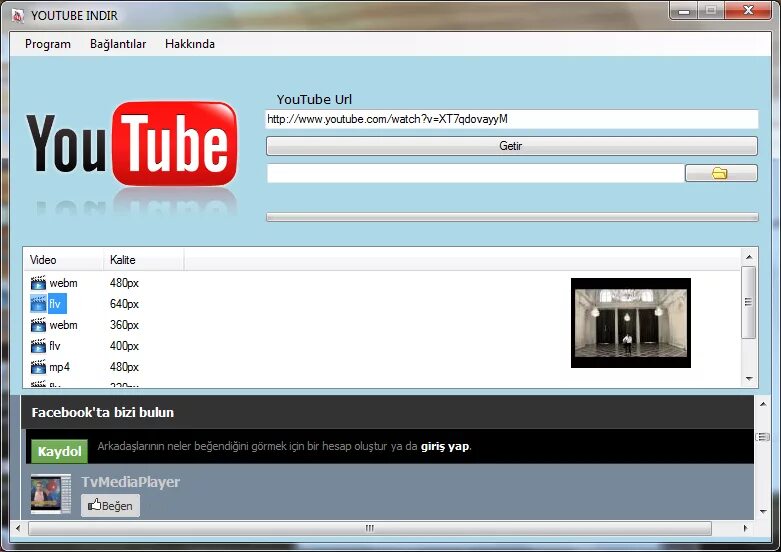The width and height of the screenshot is (781, 552).
Task: Open the Program menu
Action: (x=48, y=44)
